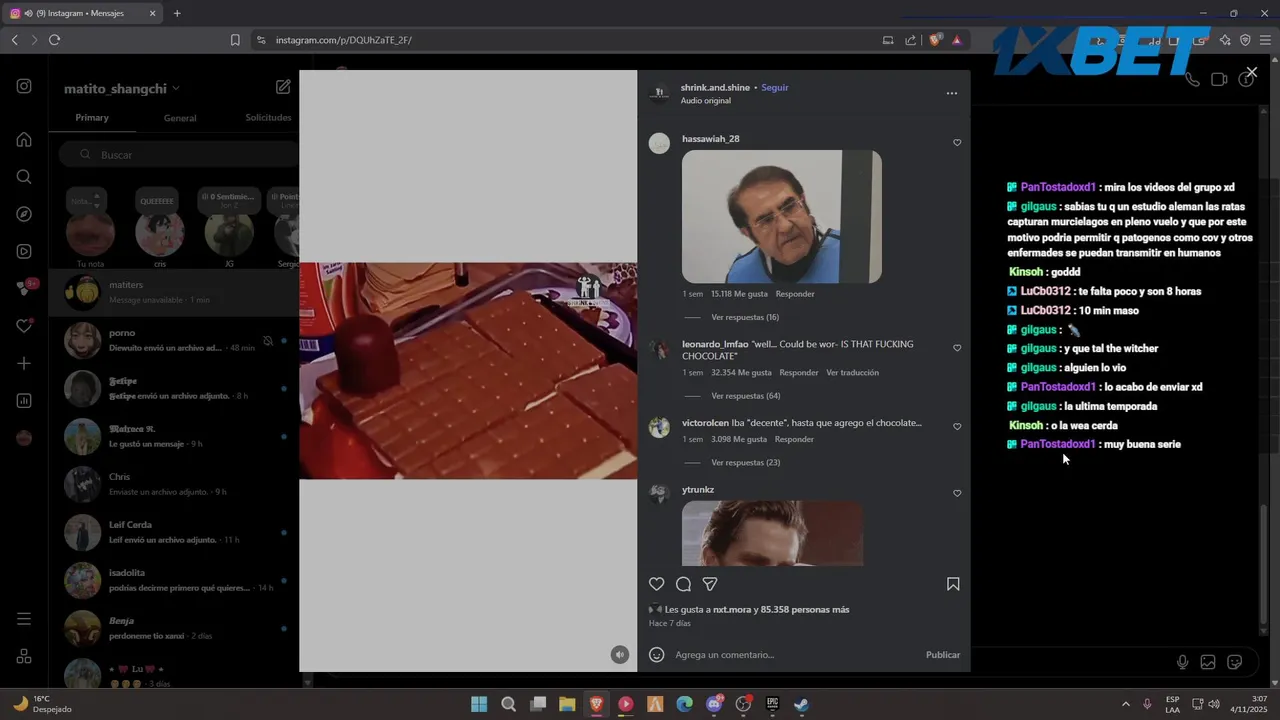This screenshot has width=1280, height=720.
Task: Open Notifications heart in the sidebar
Action: point(24,326)
